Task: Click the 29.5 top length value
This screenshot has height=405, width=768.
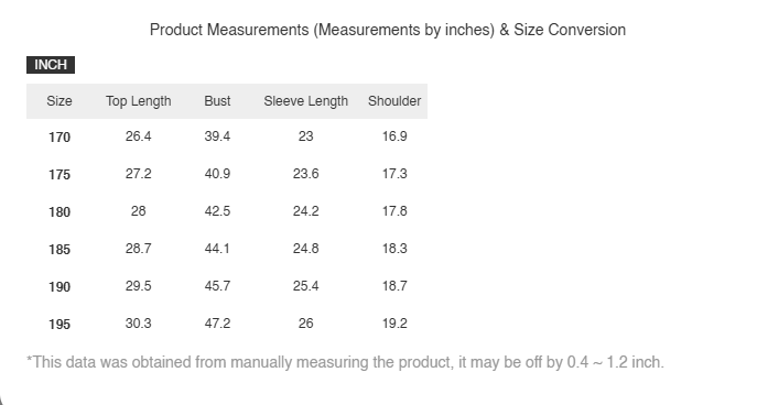Action: pos(138,286)
